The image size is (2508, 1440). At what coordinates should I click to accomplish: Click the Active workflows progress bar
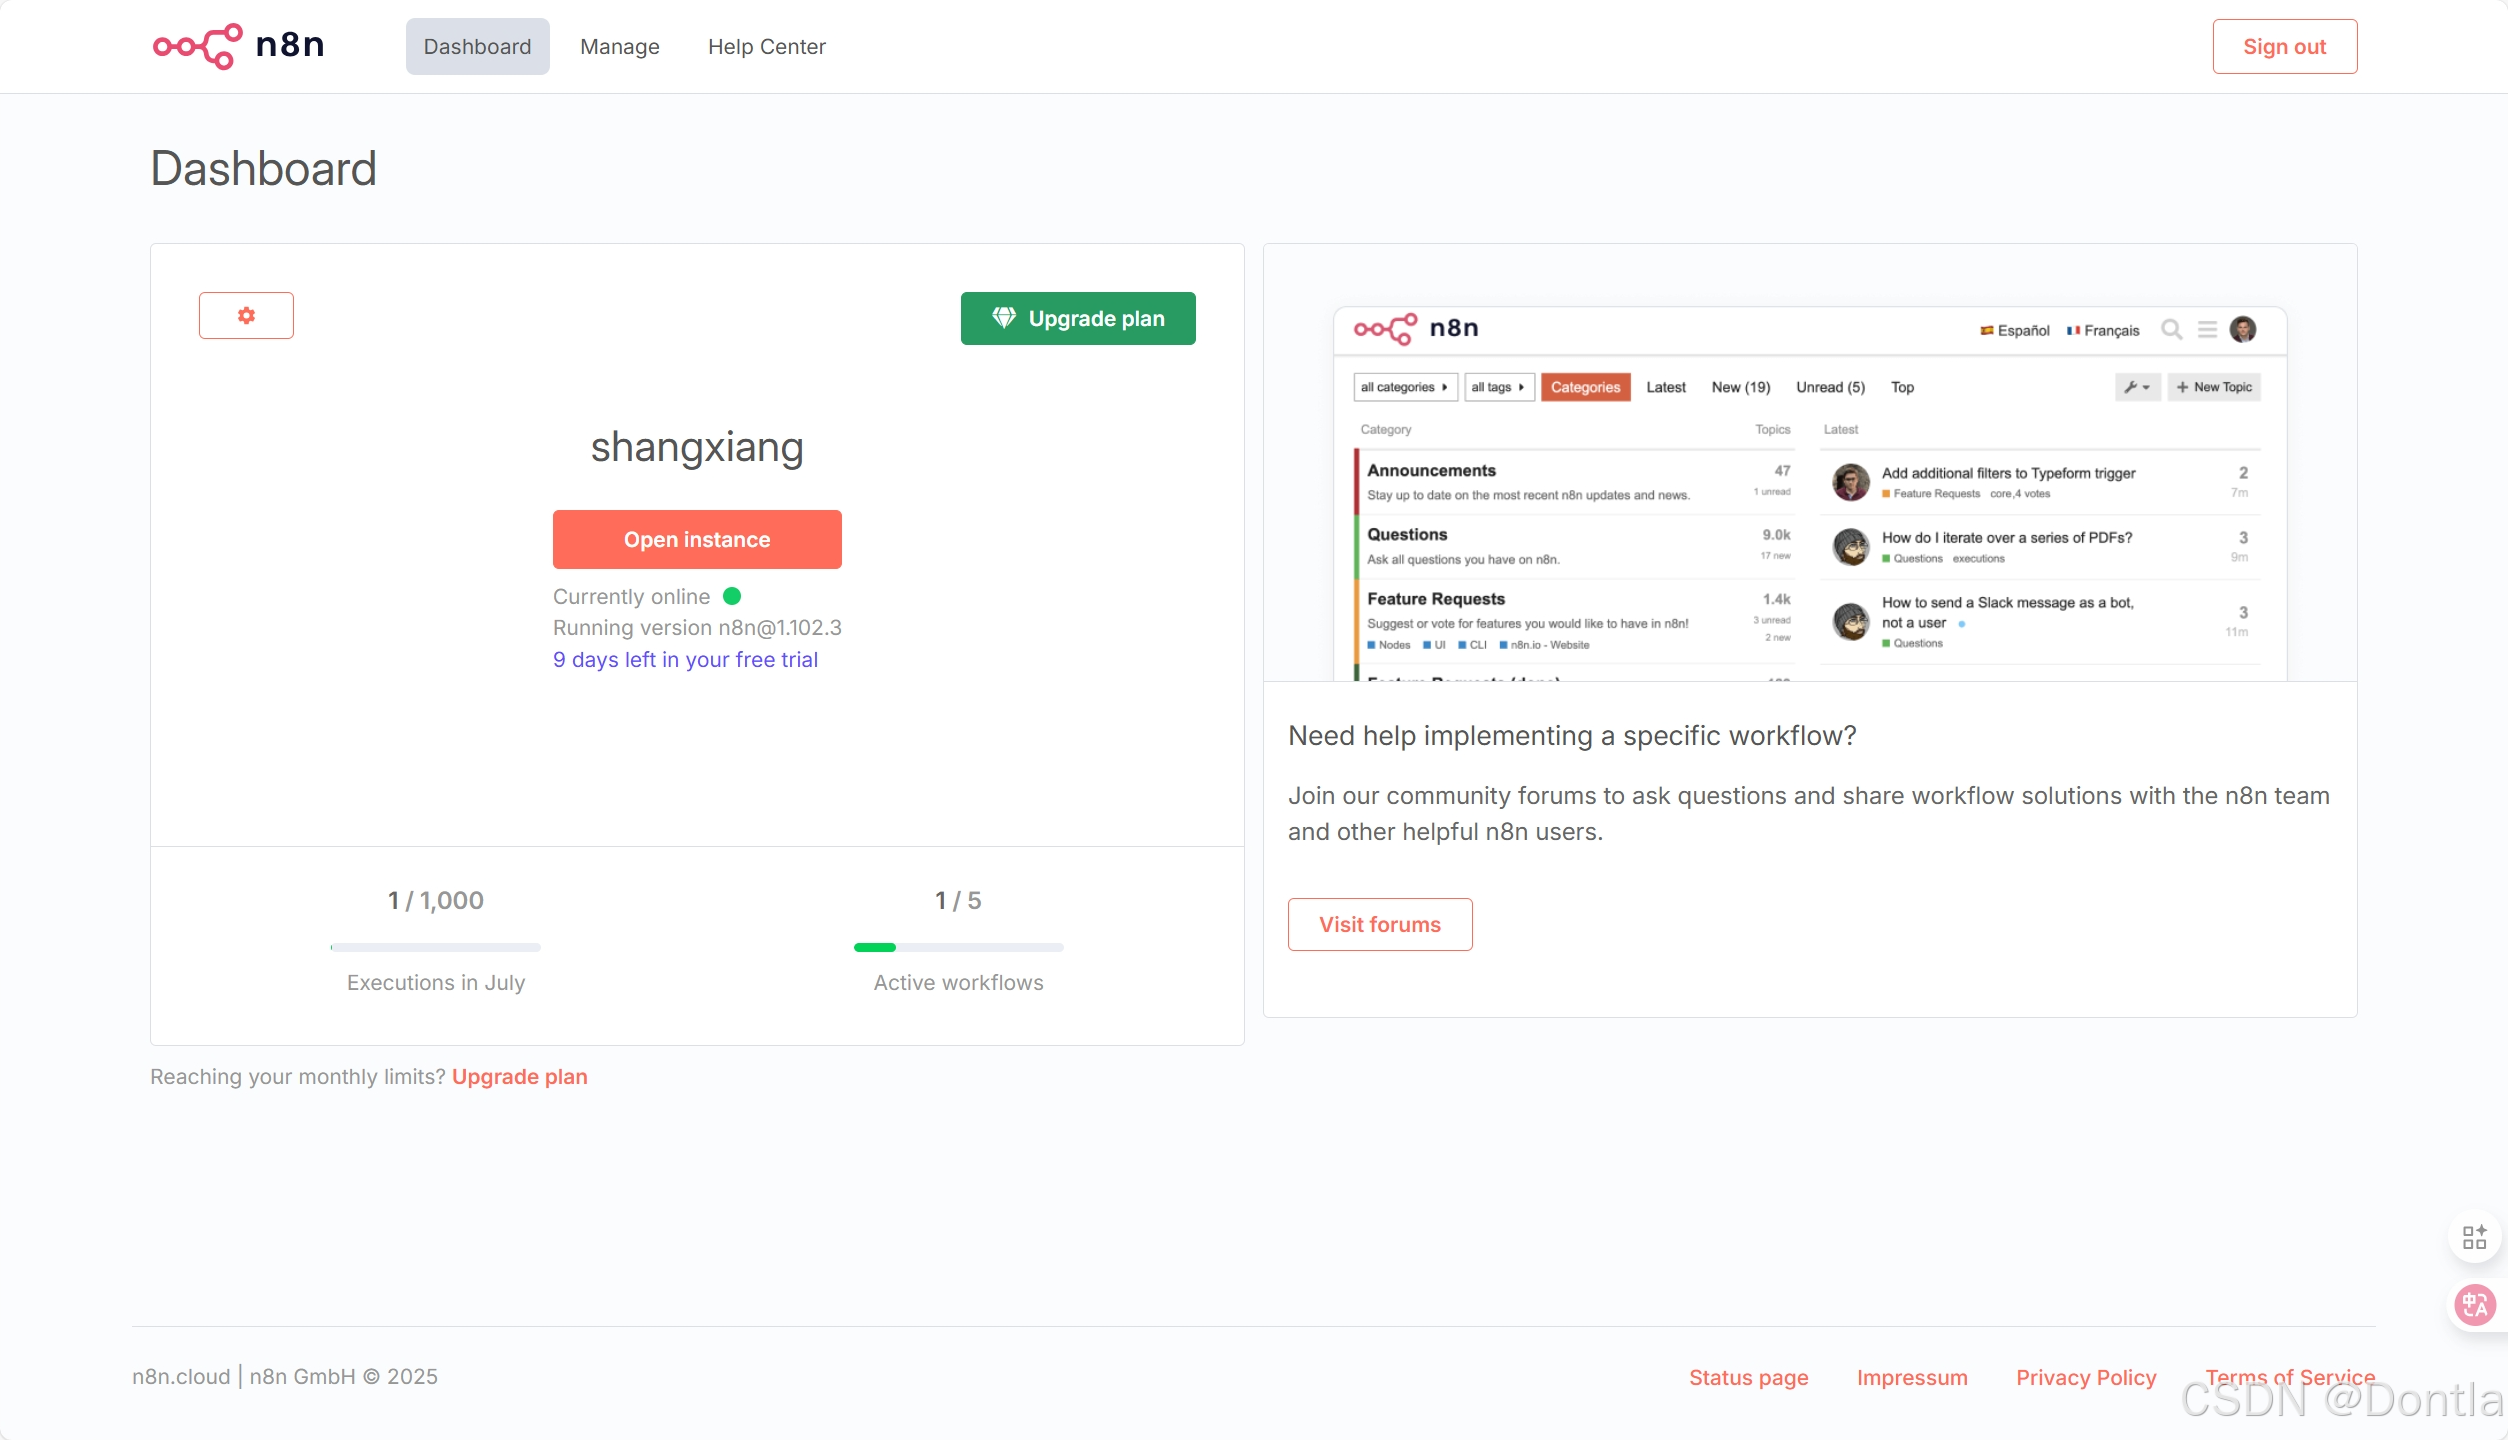[x=959, y=947]
